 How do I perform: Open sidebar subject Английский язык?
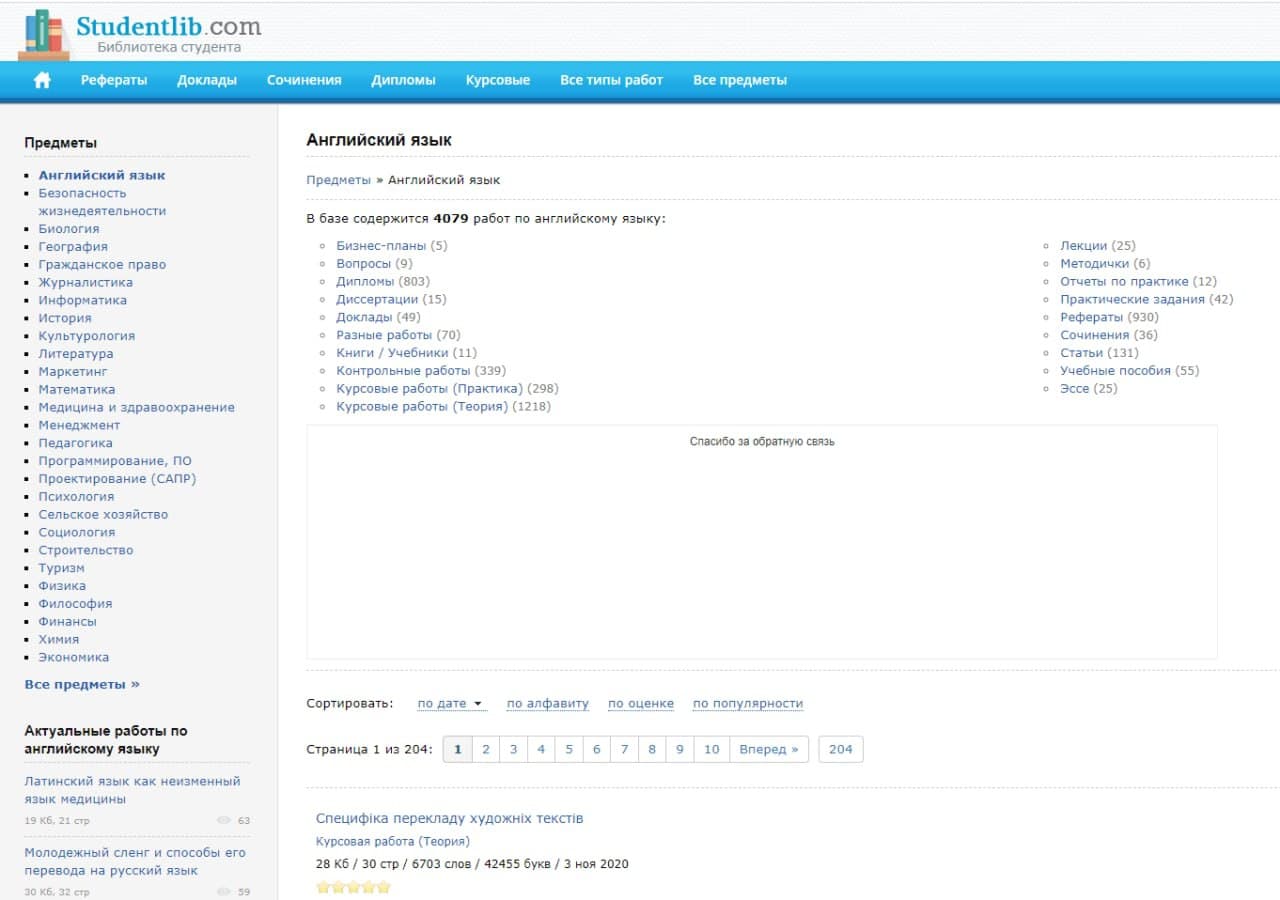click(102, 175)
